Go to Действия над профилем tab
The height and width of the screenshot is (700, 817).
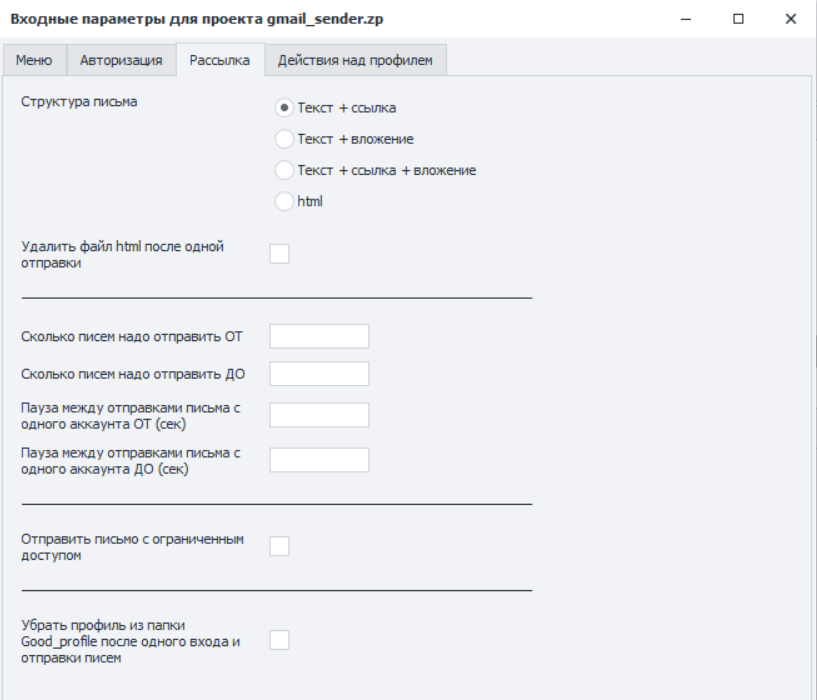tap(355, 60)
